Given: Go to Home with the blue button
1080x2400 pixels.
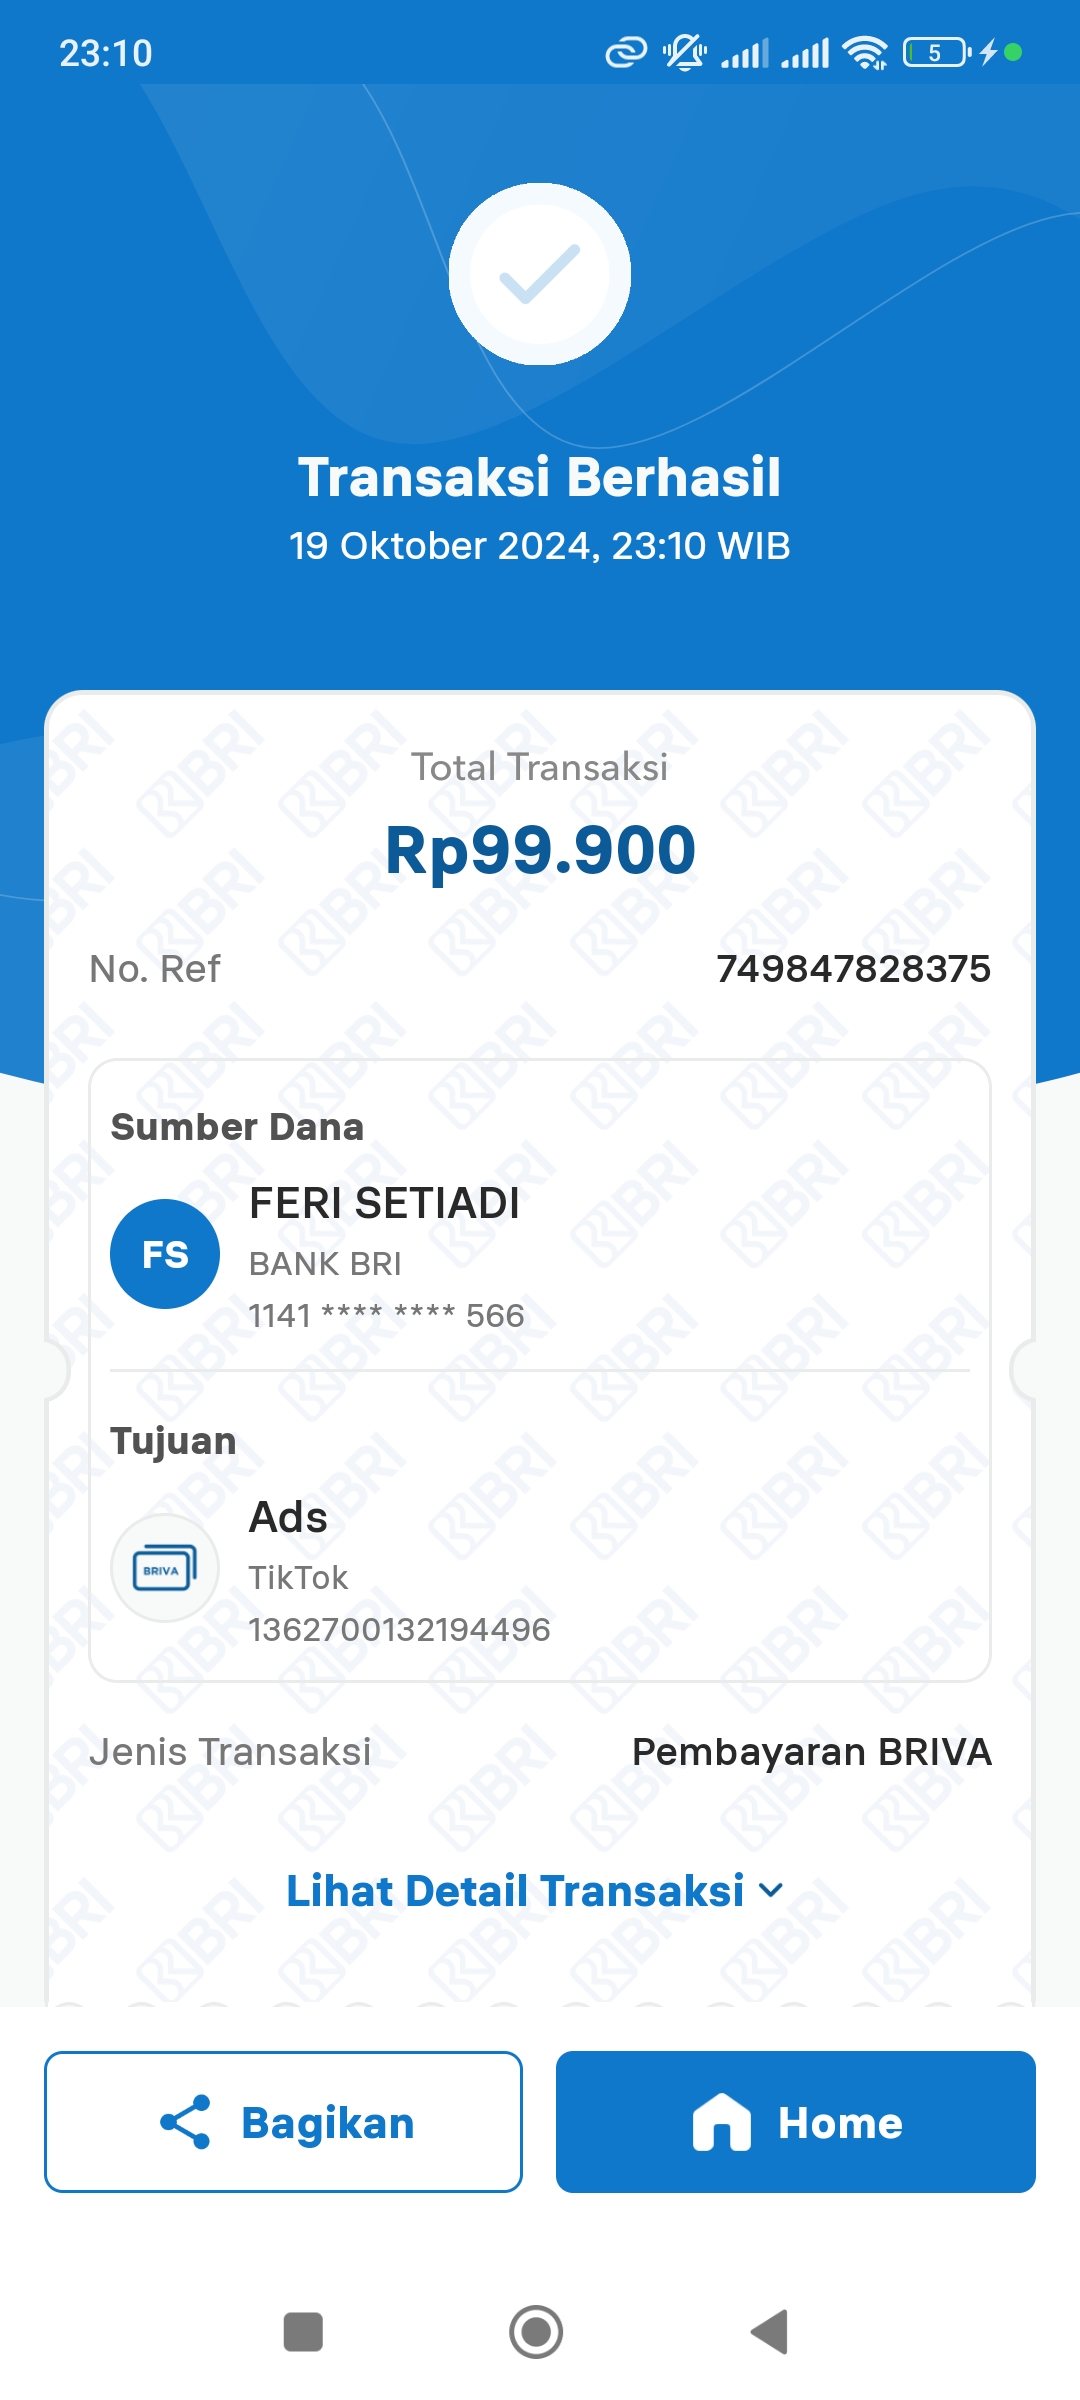Looking at the screenshot, I should coord(796,2122).
